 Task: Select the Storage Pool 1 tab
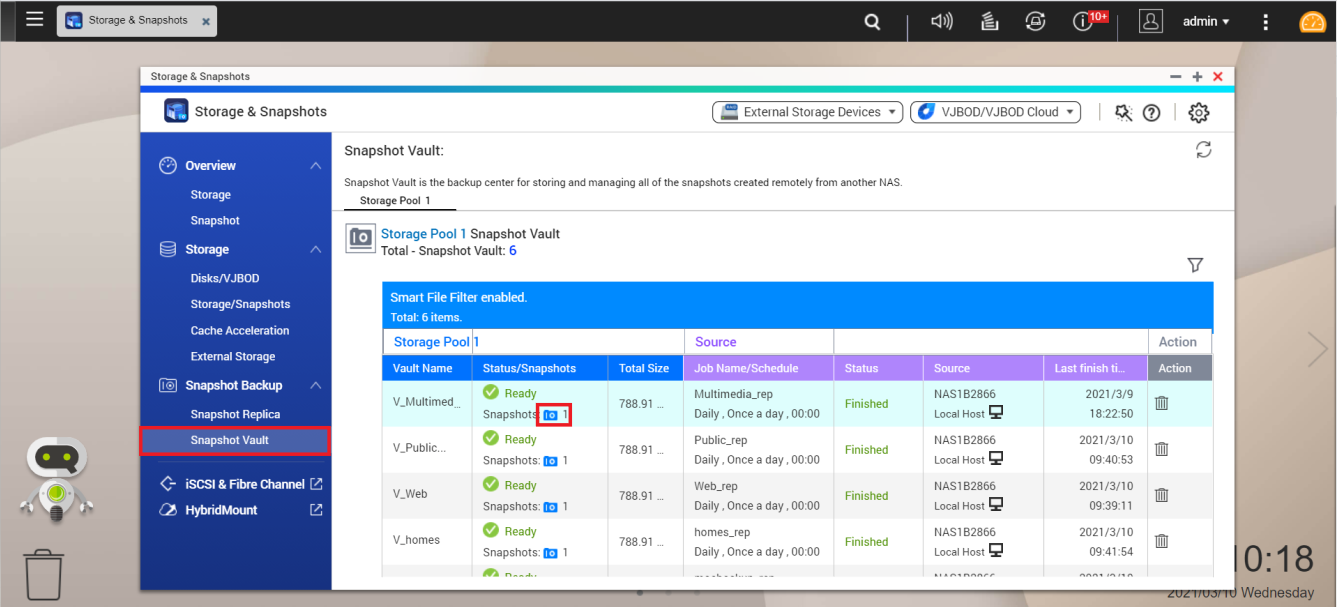click(x=395, y=201)
